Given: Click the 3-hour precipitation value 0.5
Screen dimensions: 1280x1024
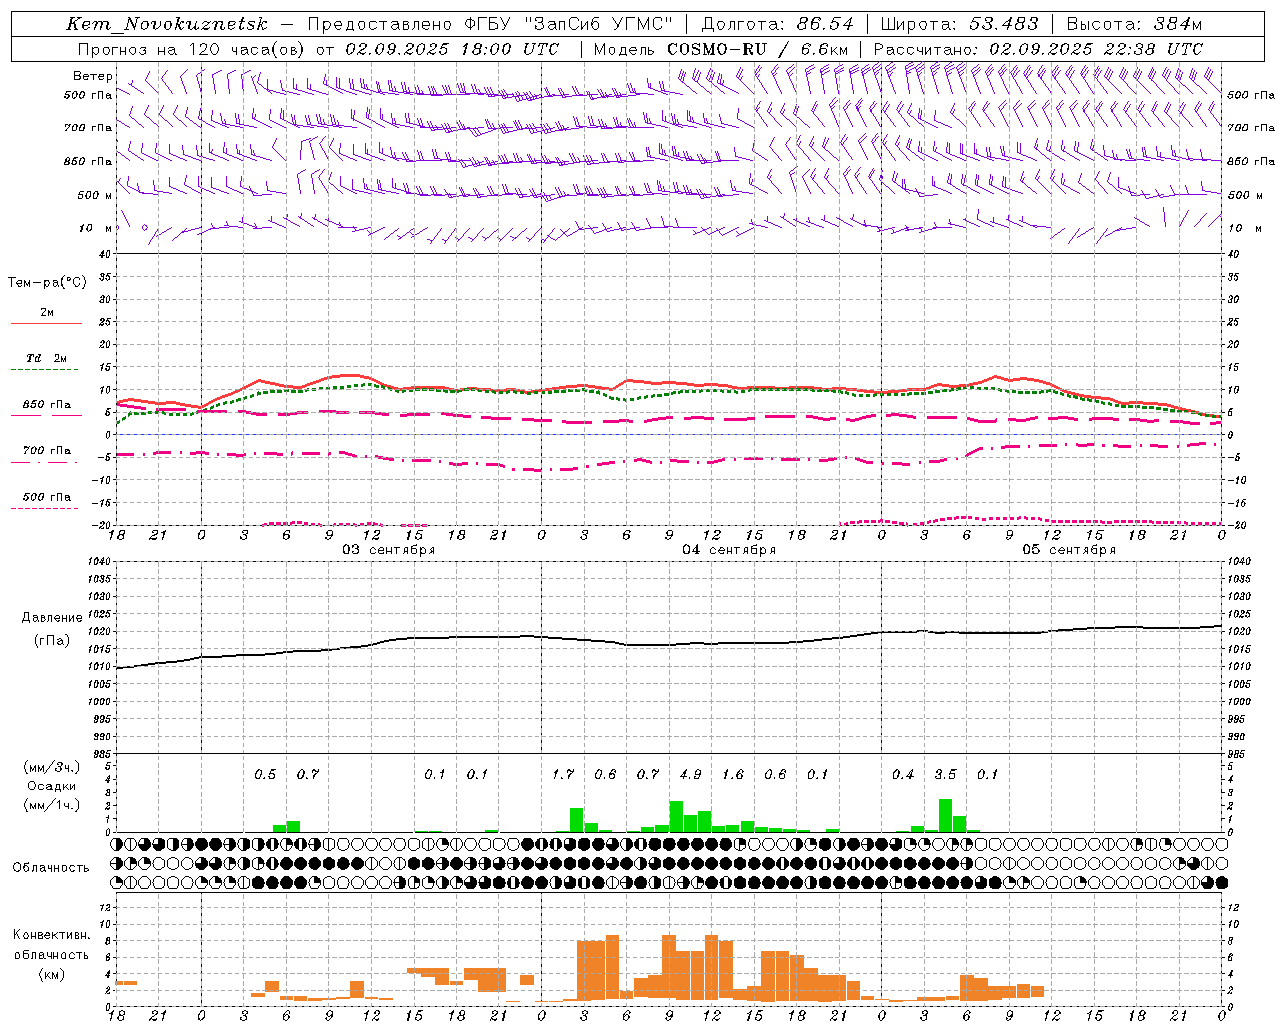Looking at the screenshot, I should click(x=265, y=775).
